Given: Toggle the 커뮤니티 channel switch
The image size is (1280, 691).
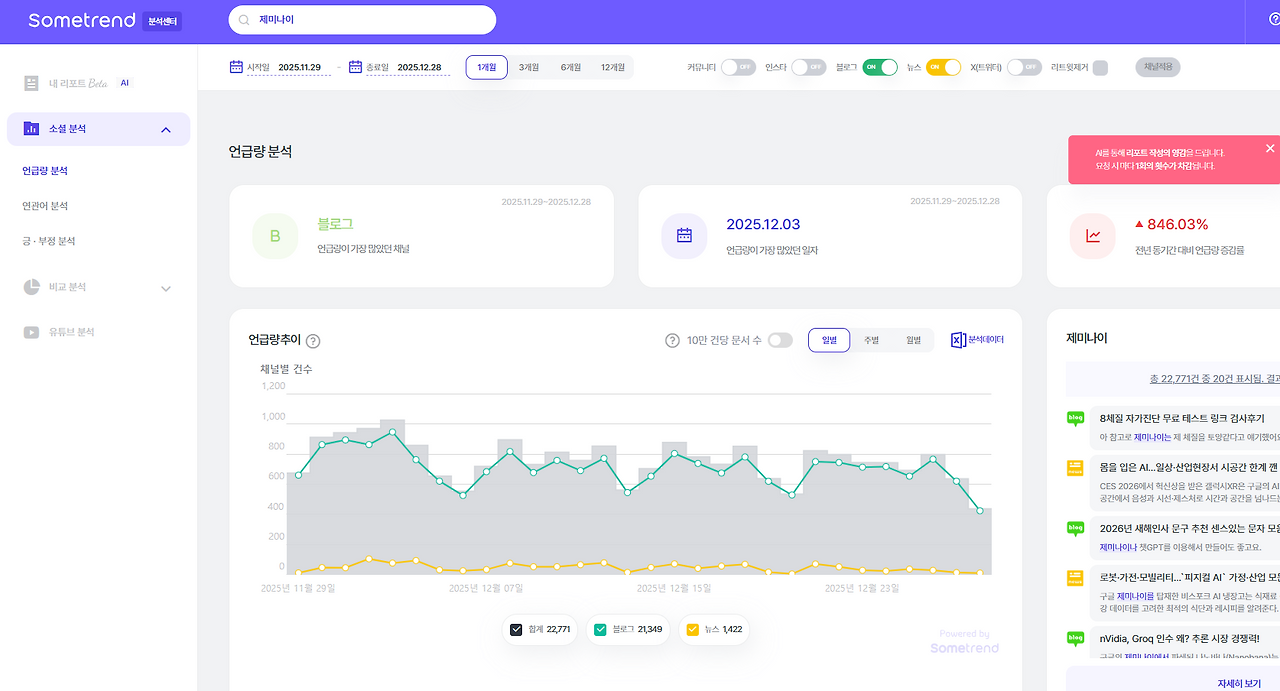Looking at the screenshot, I should [x=738, y=67].
